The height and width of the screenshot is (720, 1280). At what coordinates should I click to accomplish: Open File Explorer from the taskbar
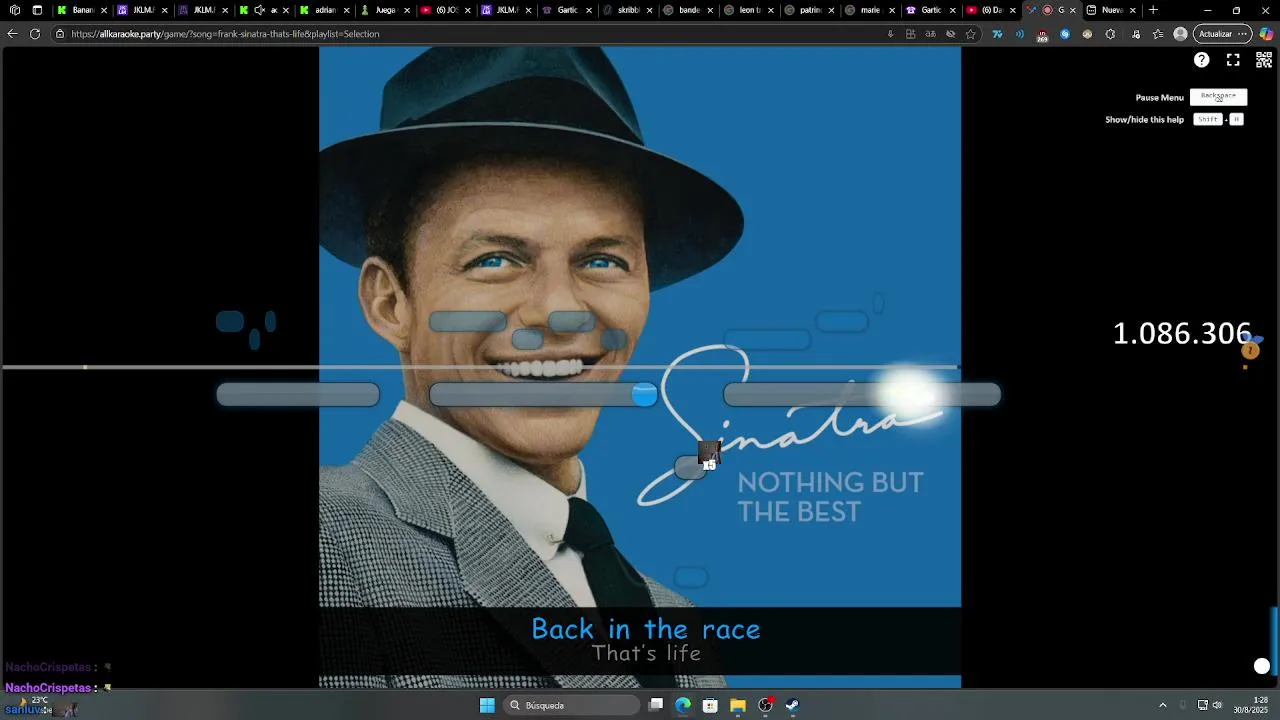point(737,705)
